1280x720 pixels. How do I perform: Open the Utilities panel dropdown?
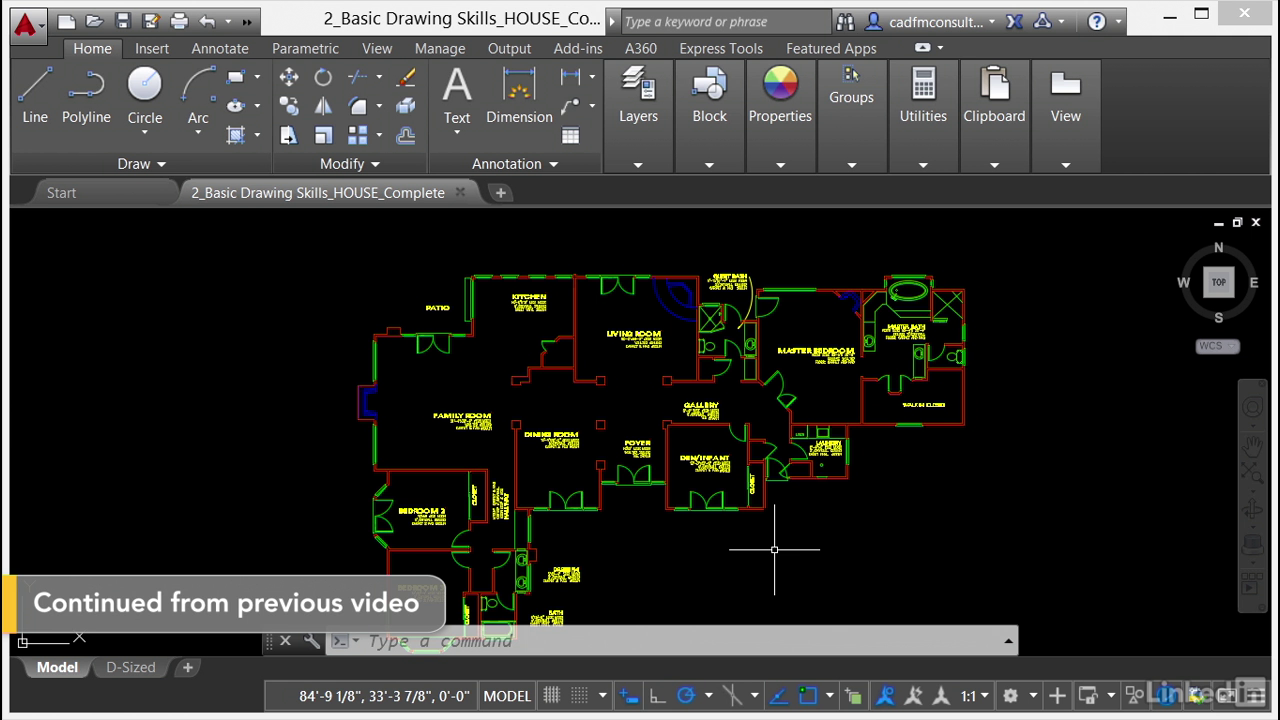tap(923, 165)
